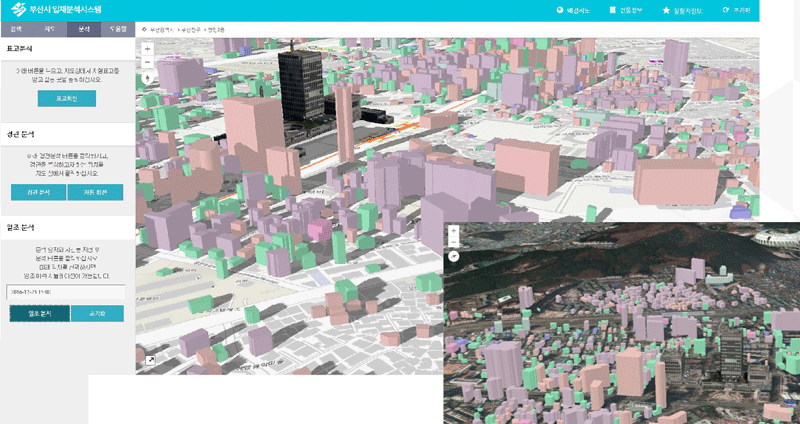Select the 분석 (analysis) tab

pyautogui.click(x=84, y=30)
